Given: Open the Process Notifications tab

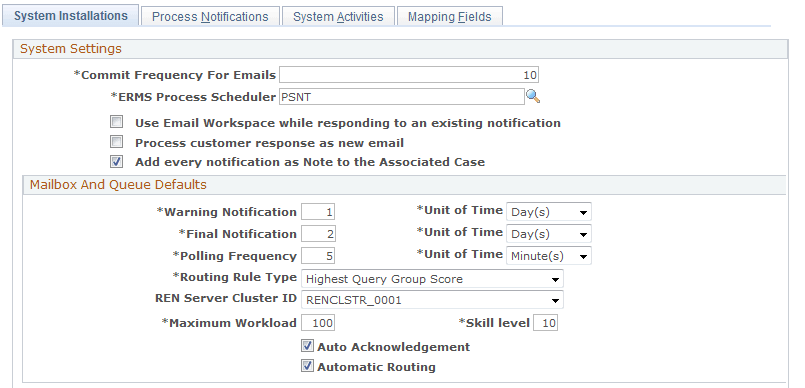Looking at the screenshot, I should coord(210,16).
